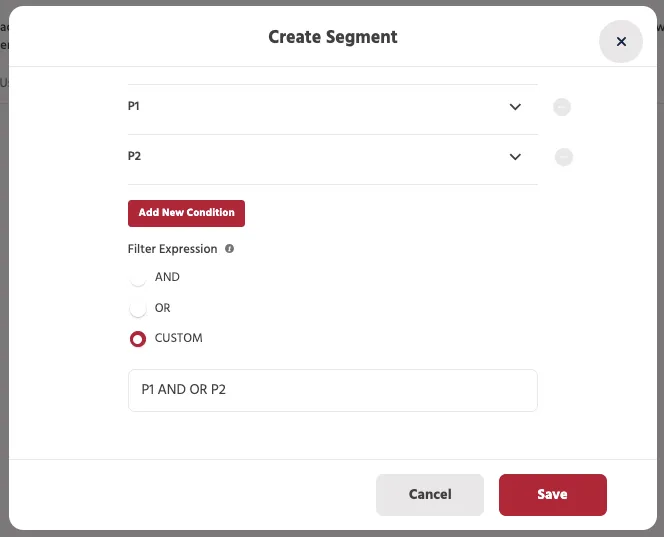
Task: Remove condition P1 with minus icon
Action: point(562,107)
